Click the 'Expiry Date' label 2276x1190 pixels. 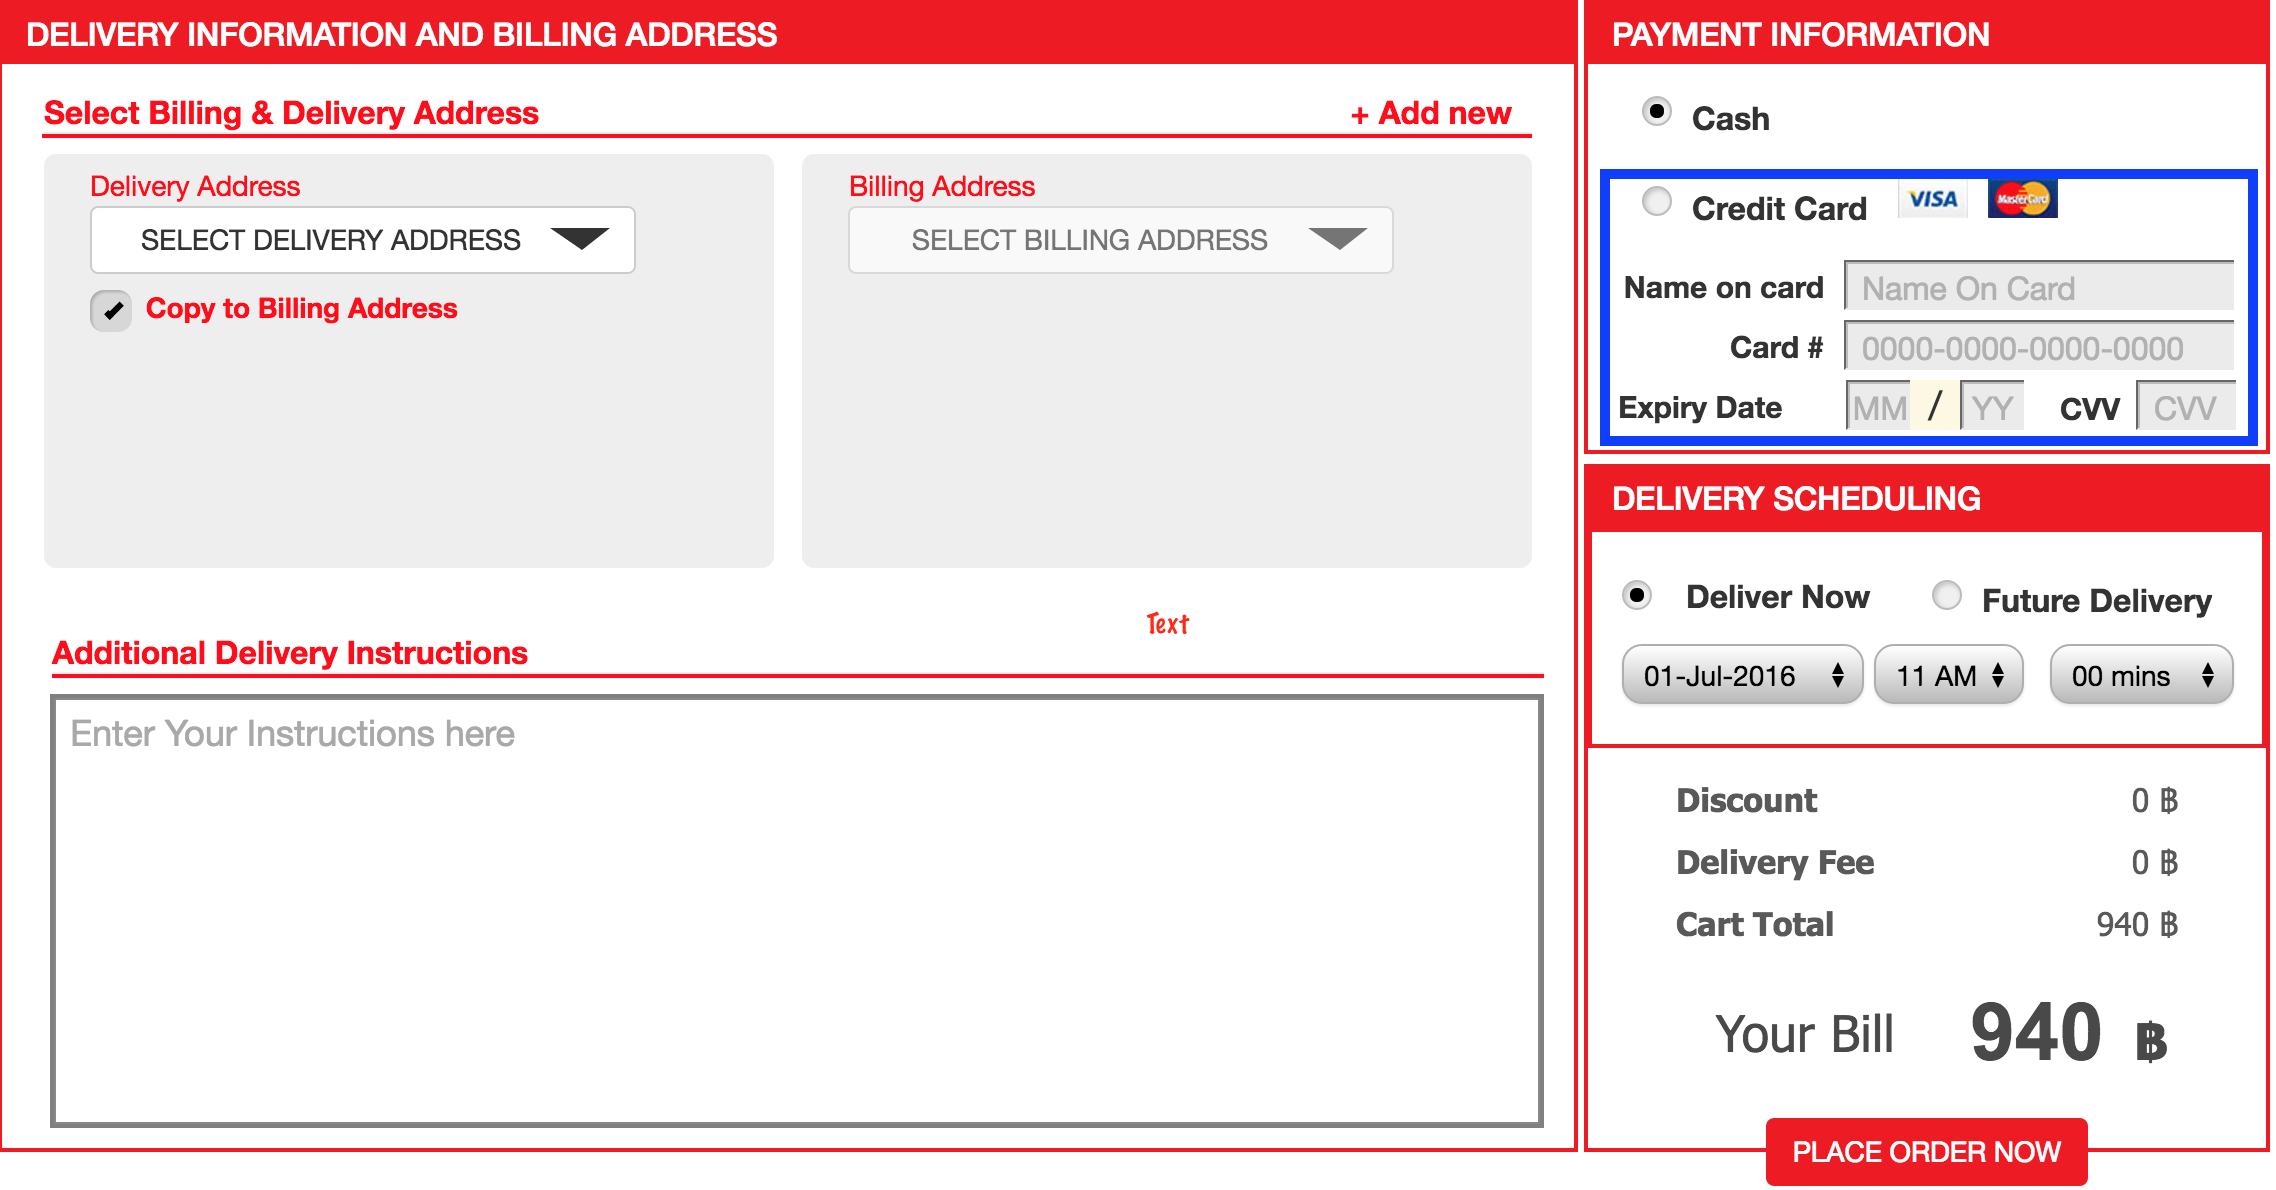1700,408
